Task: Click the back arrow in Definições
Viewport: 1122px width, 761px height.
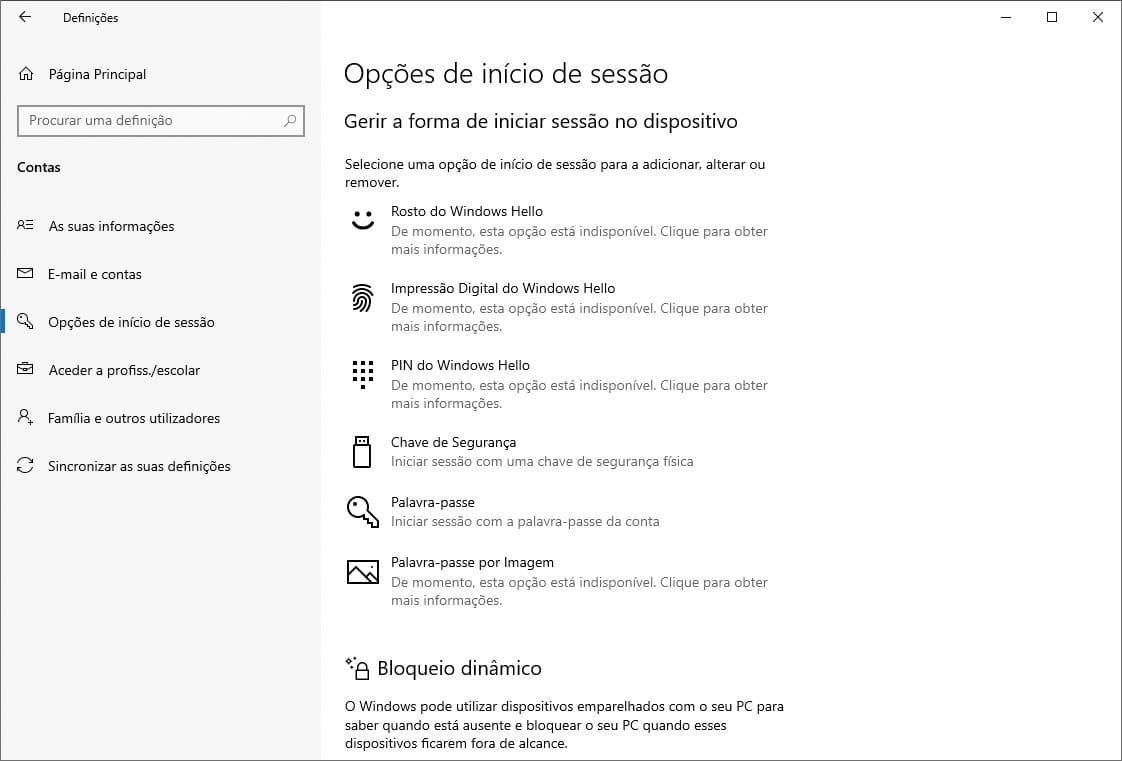Action: click(25, 17)
